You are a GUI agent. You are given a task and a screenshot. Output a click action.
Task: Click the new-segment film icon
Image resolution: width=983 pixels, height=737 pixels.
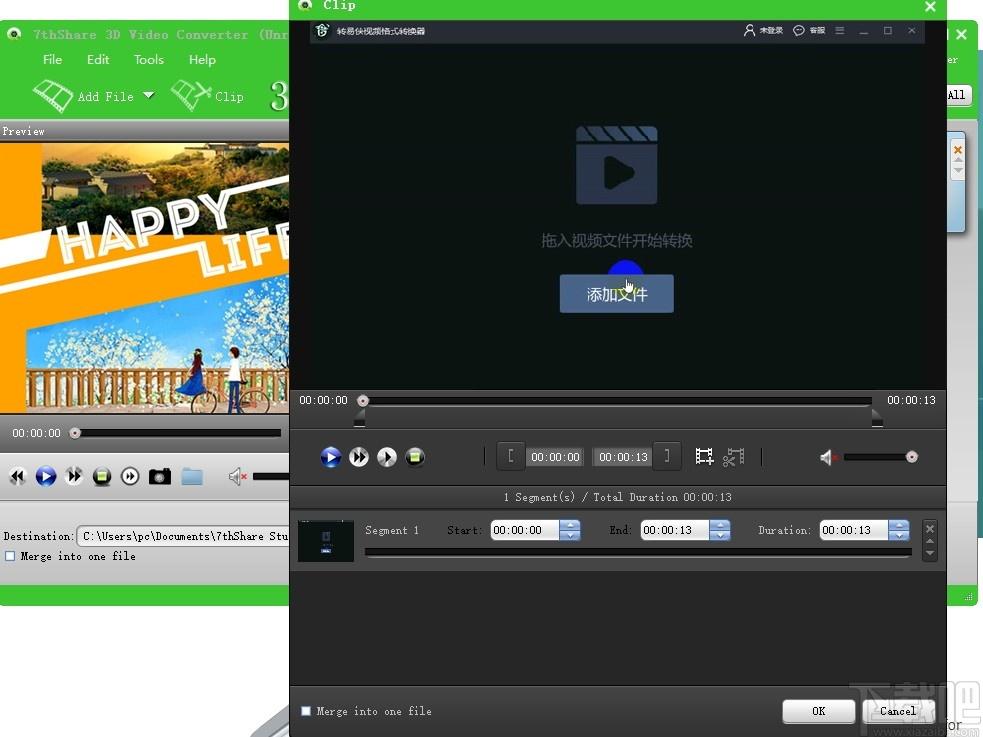point(704,456)
